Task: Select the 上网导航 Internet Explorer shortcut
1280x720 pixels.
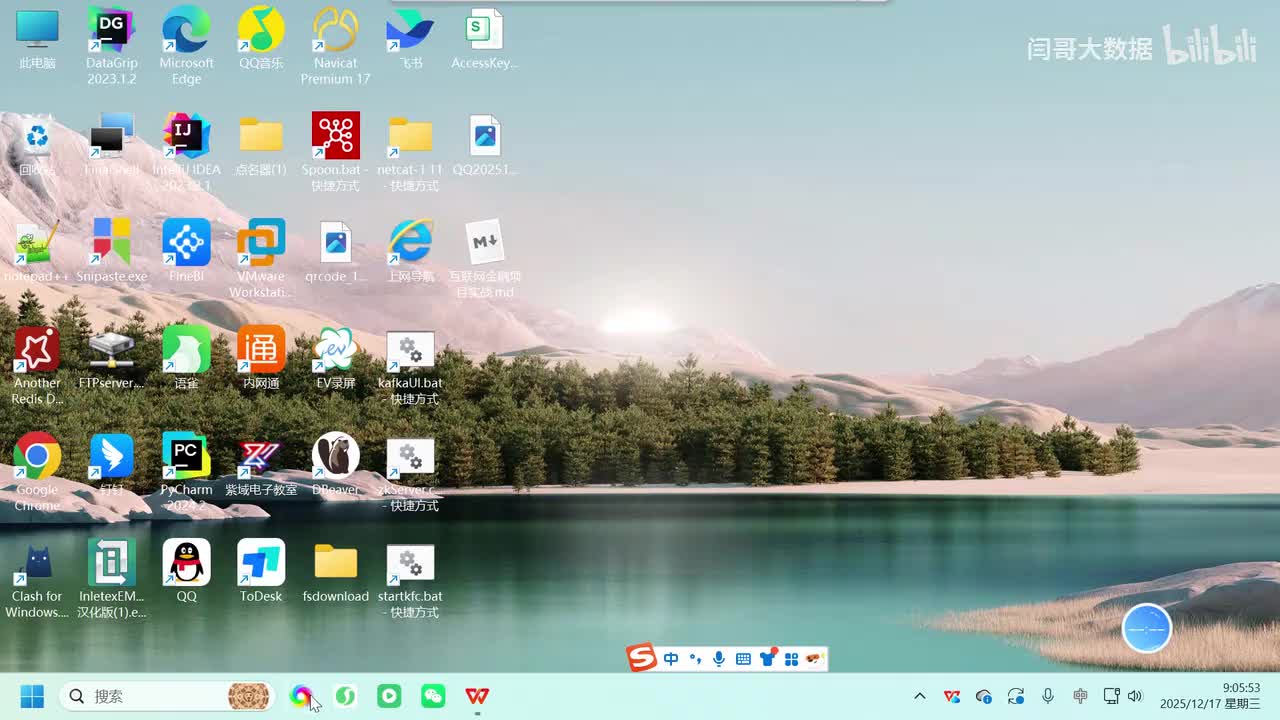Action: [x=410, y=252]
